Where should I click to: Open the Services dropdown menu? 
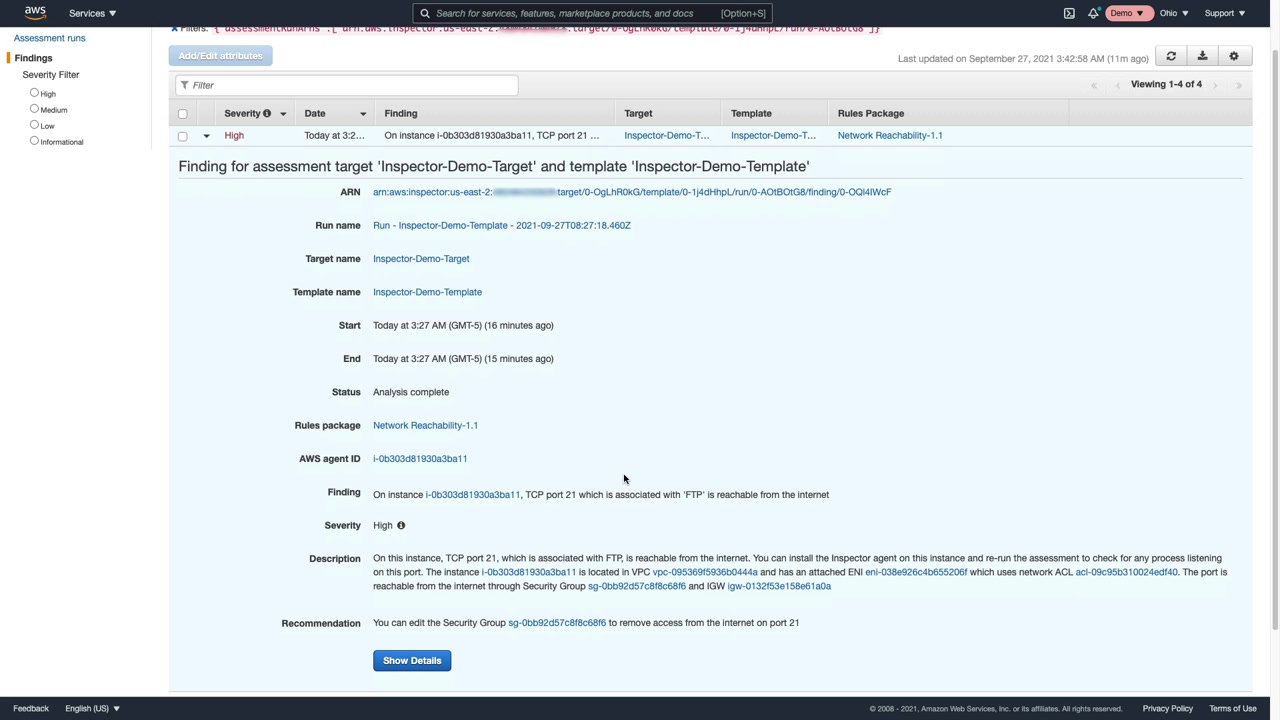tap(92, 13)
